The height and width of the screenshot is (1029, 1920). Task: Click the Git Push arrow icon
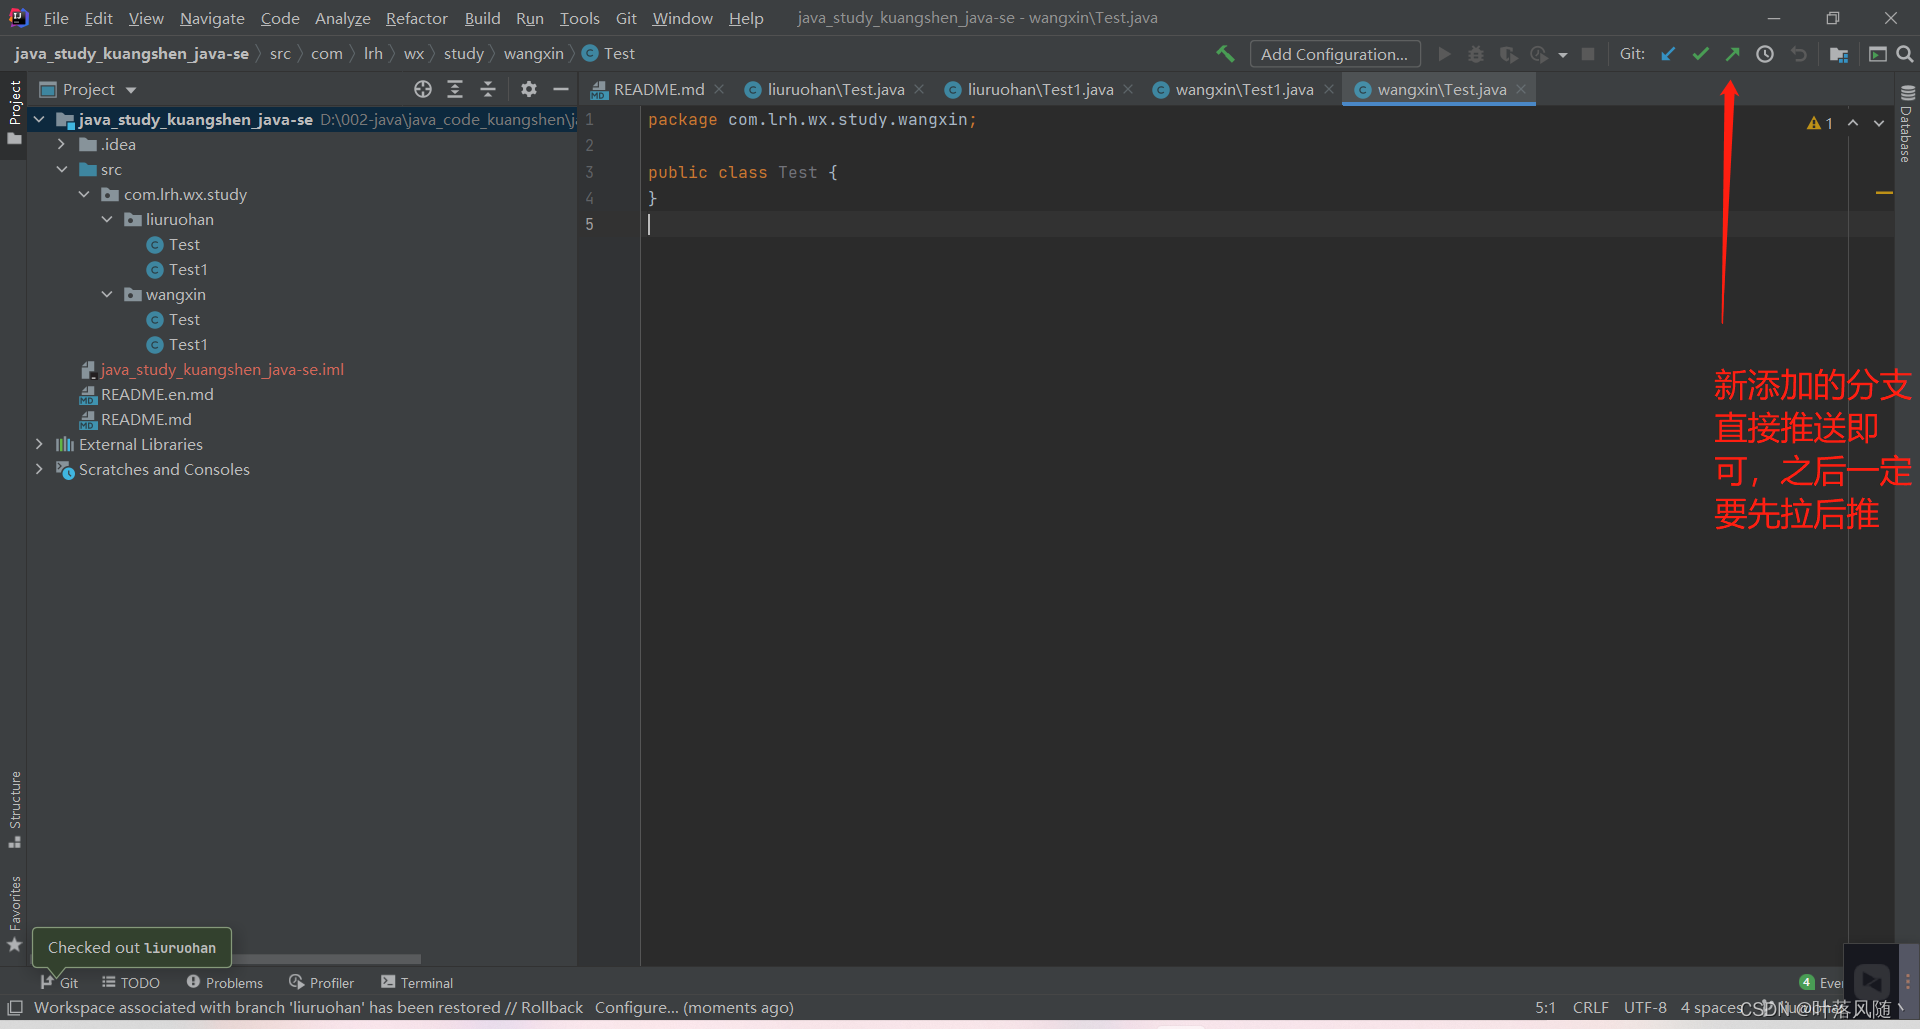(1732, 54)
